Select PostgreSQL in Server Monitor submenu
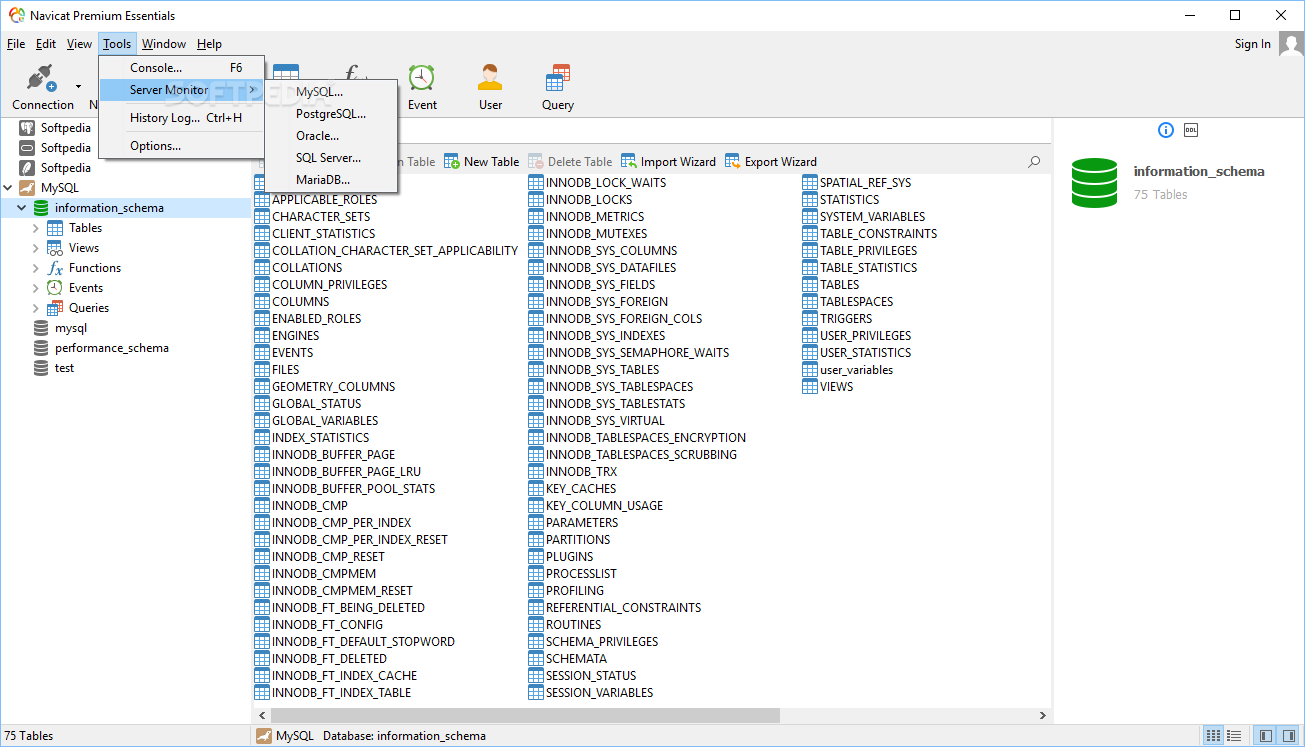1305x747 pixels. tap(331, 114)
